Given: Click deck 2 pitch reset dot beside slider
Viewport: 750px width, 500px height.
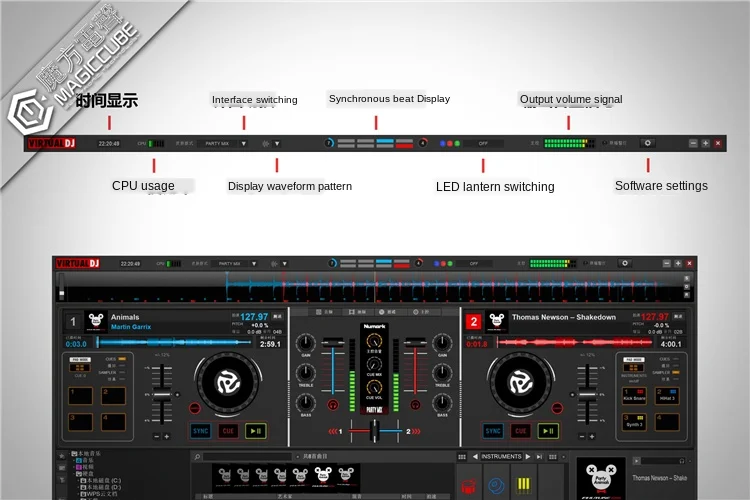Looking at the screenshot, I should coord(572,395).
